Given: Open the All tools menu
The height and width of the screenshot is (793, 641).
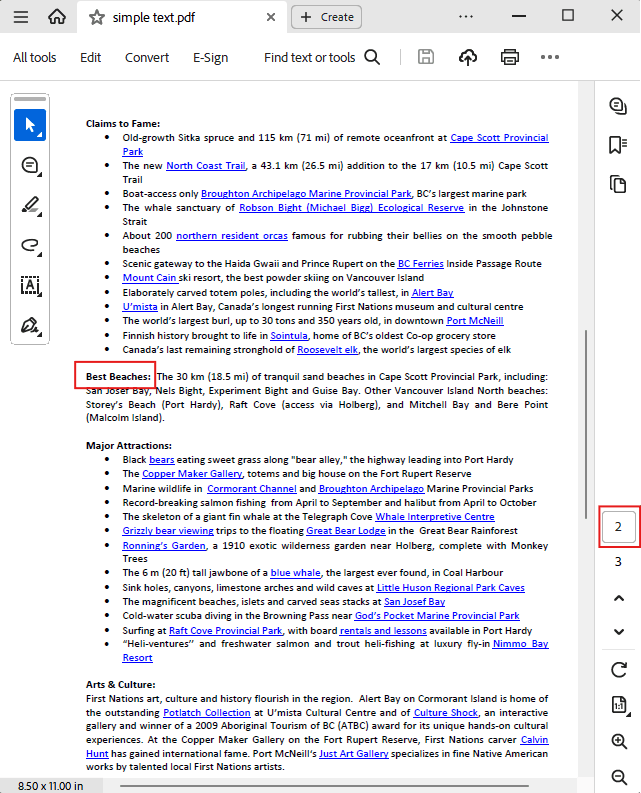Looking at the screenshot, I should click(35, 57).
